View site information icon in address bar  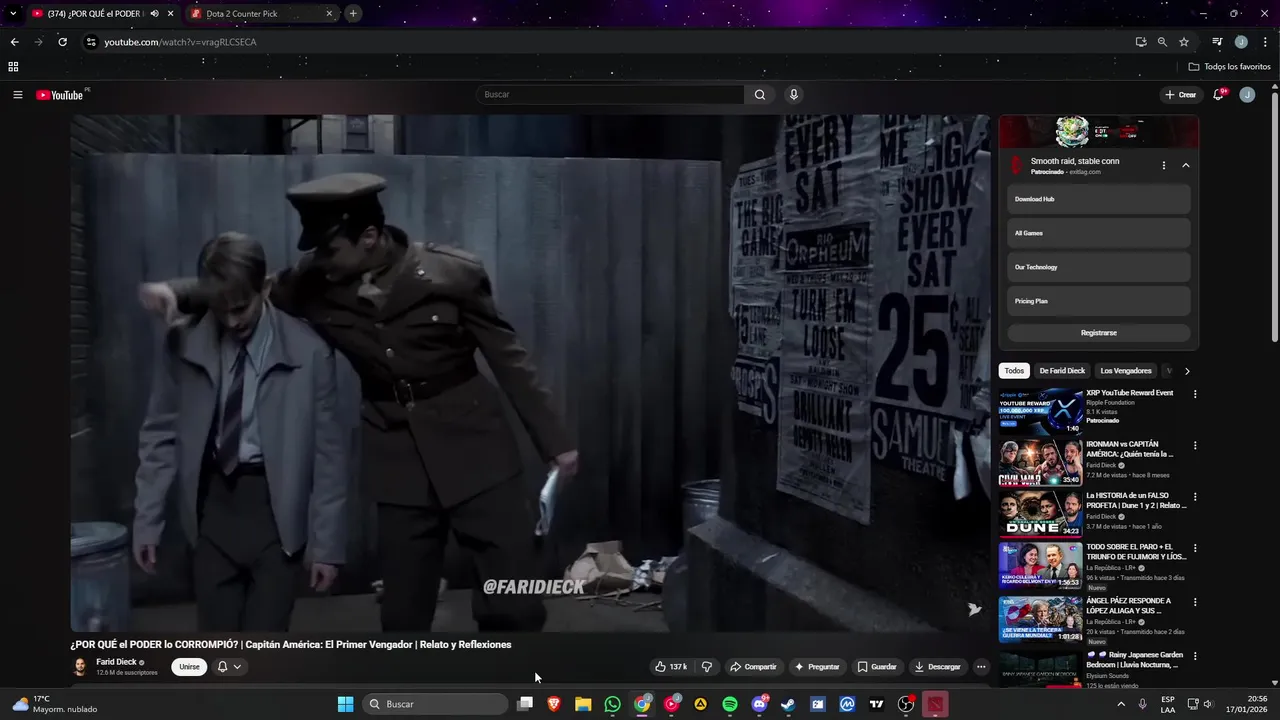pos(91,42)
